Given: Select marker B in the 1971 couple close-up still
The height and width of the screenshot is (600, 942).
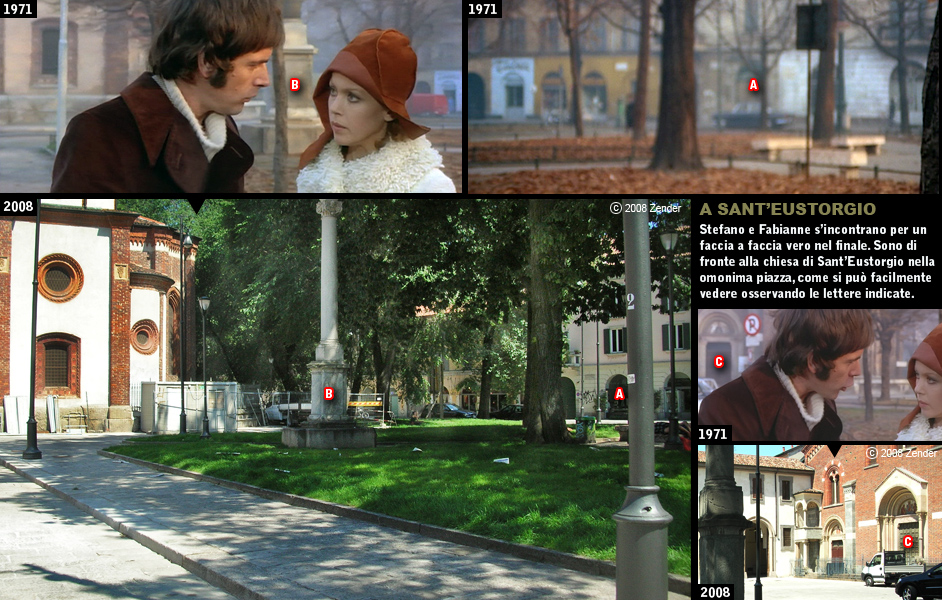Looking at the screenshot, I should [295, 85].
